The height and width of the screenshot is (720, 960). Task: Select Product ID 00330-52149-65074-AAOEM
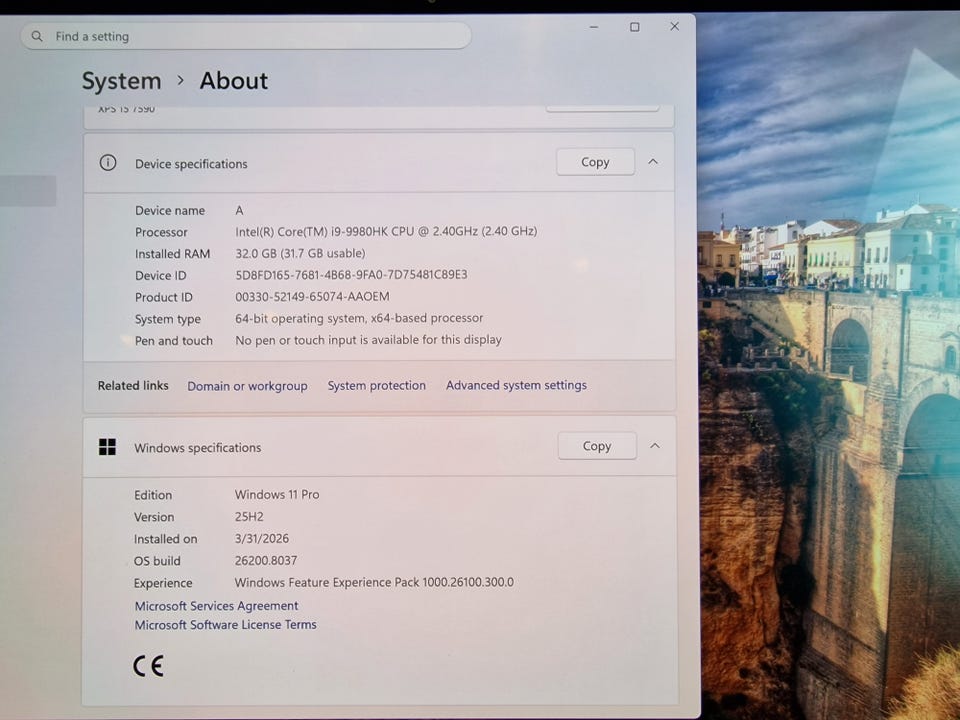[x=312, y=296]
